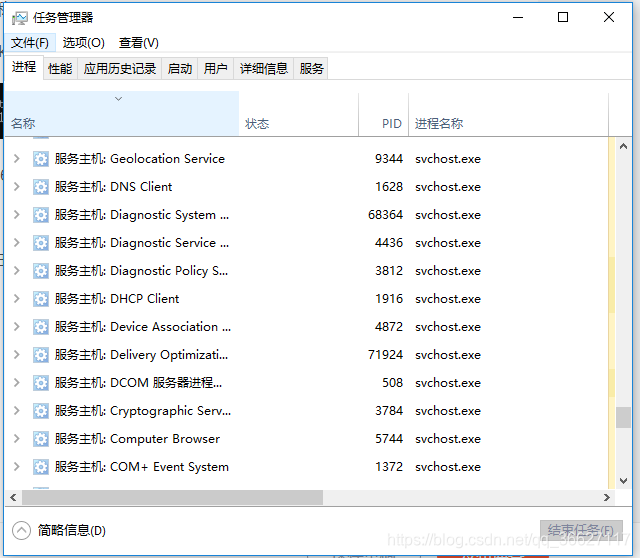Image resolution: width=640 pixels, height=558 pixels.
Task: Click the gear icon for DHCP Client
Action: tap(40, 299)
